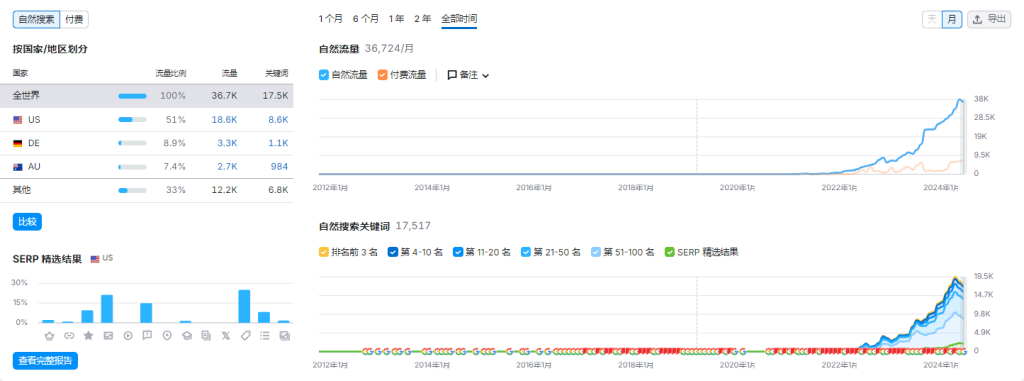Screen dimensions: 1024x381
Task: Toggle the 第 51-100 名 checkbox
Action: (596, 252)
